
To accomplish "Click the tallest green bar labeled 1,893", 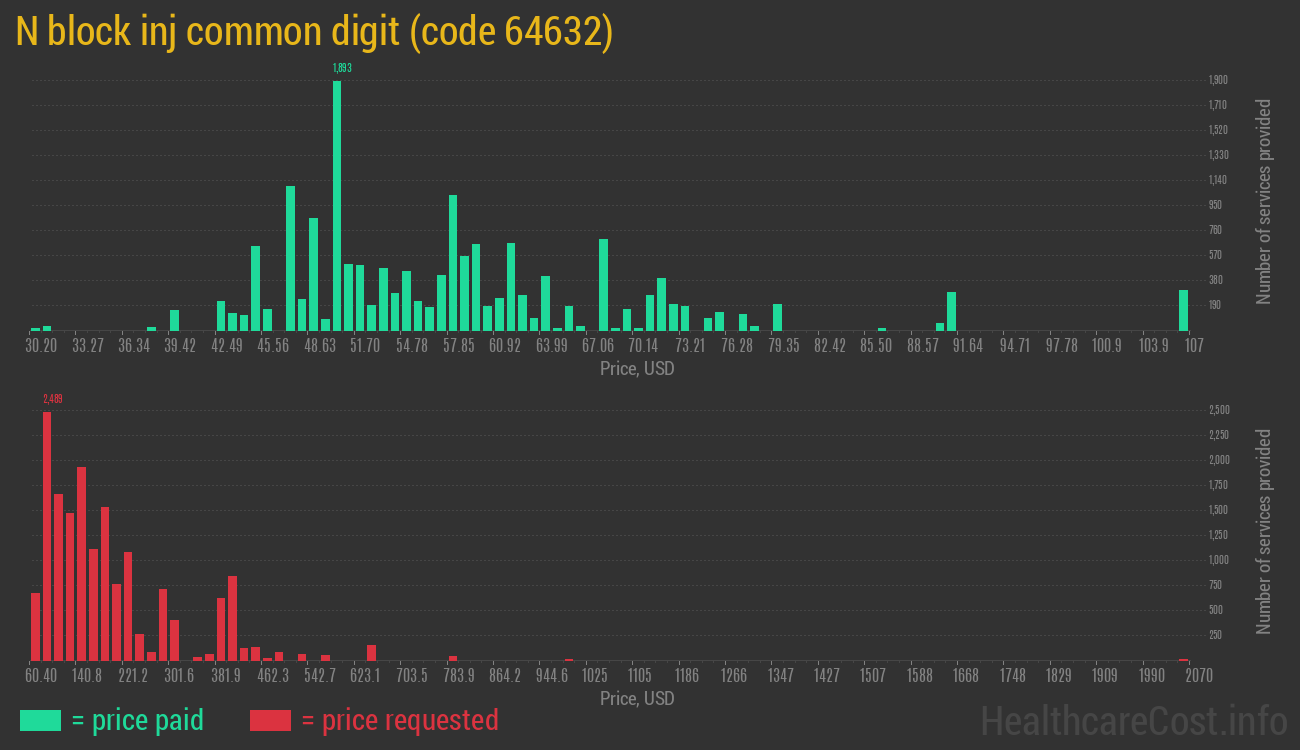I will tap(338, 200).
